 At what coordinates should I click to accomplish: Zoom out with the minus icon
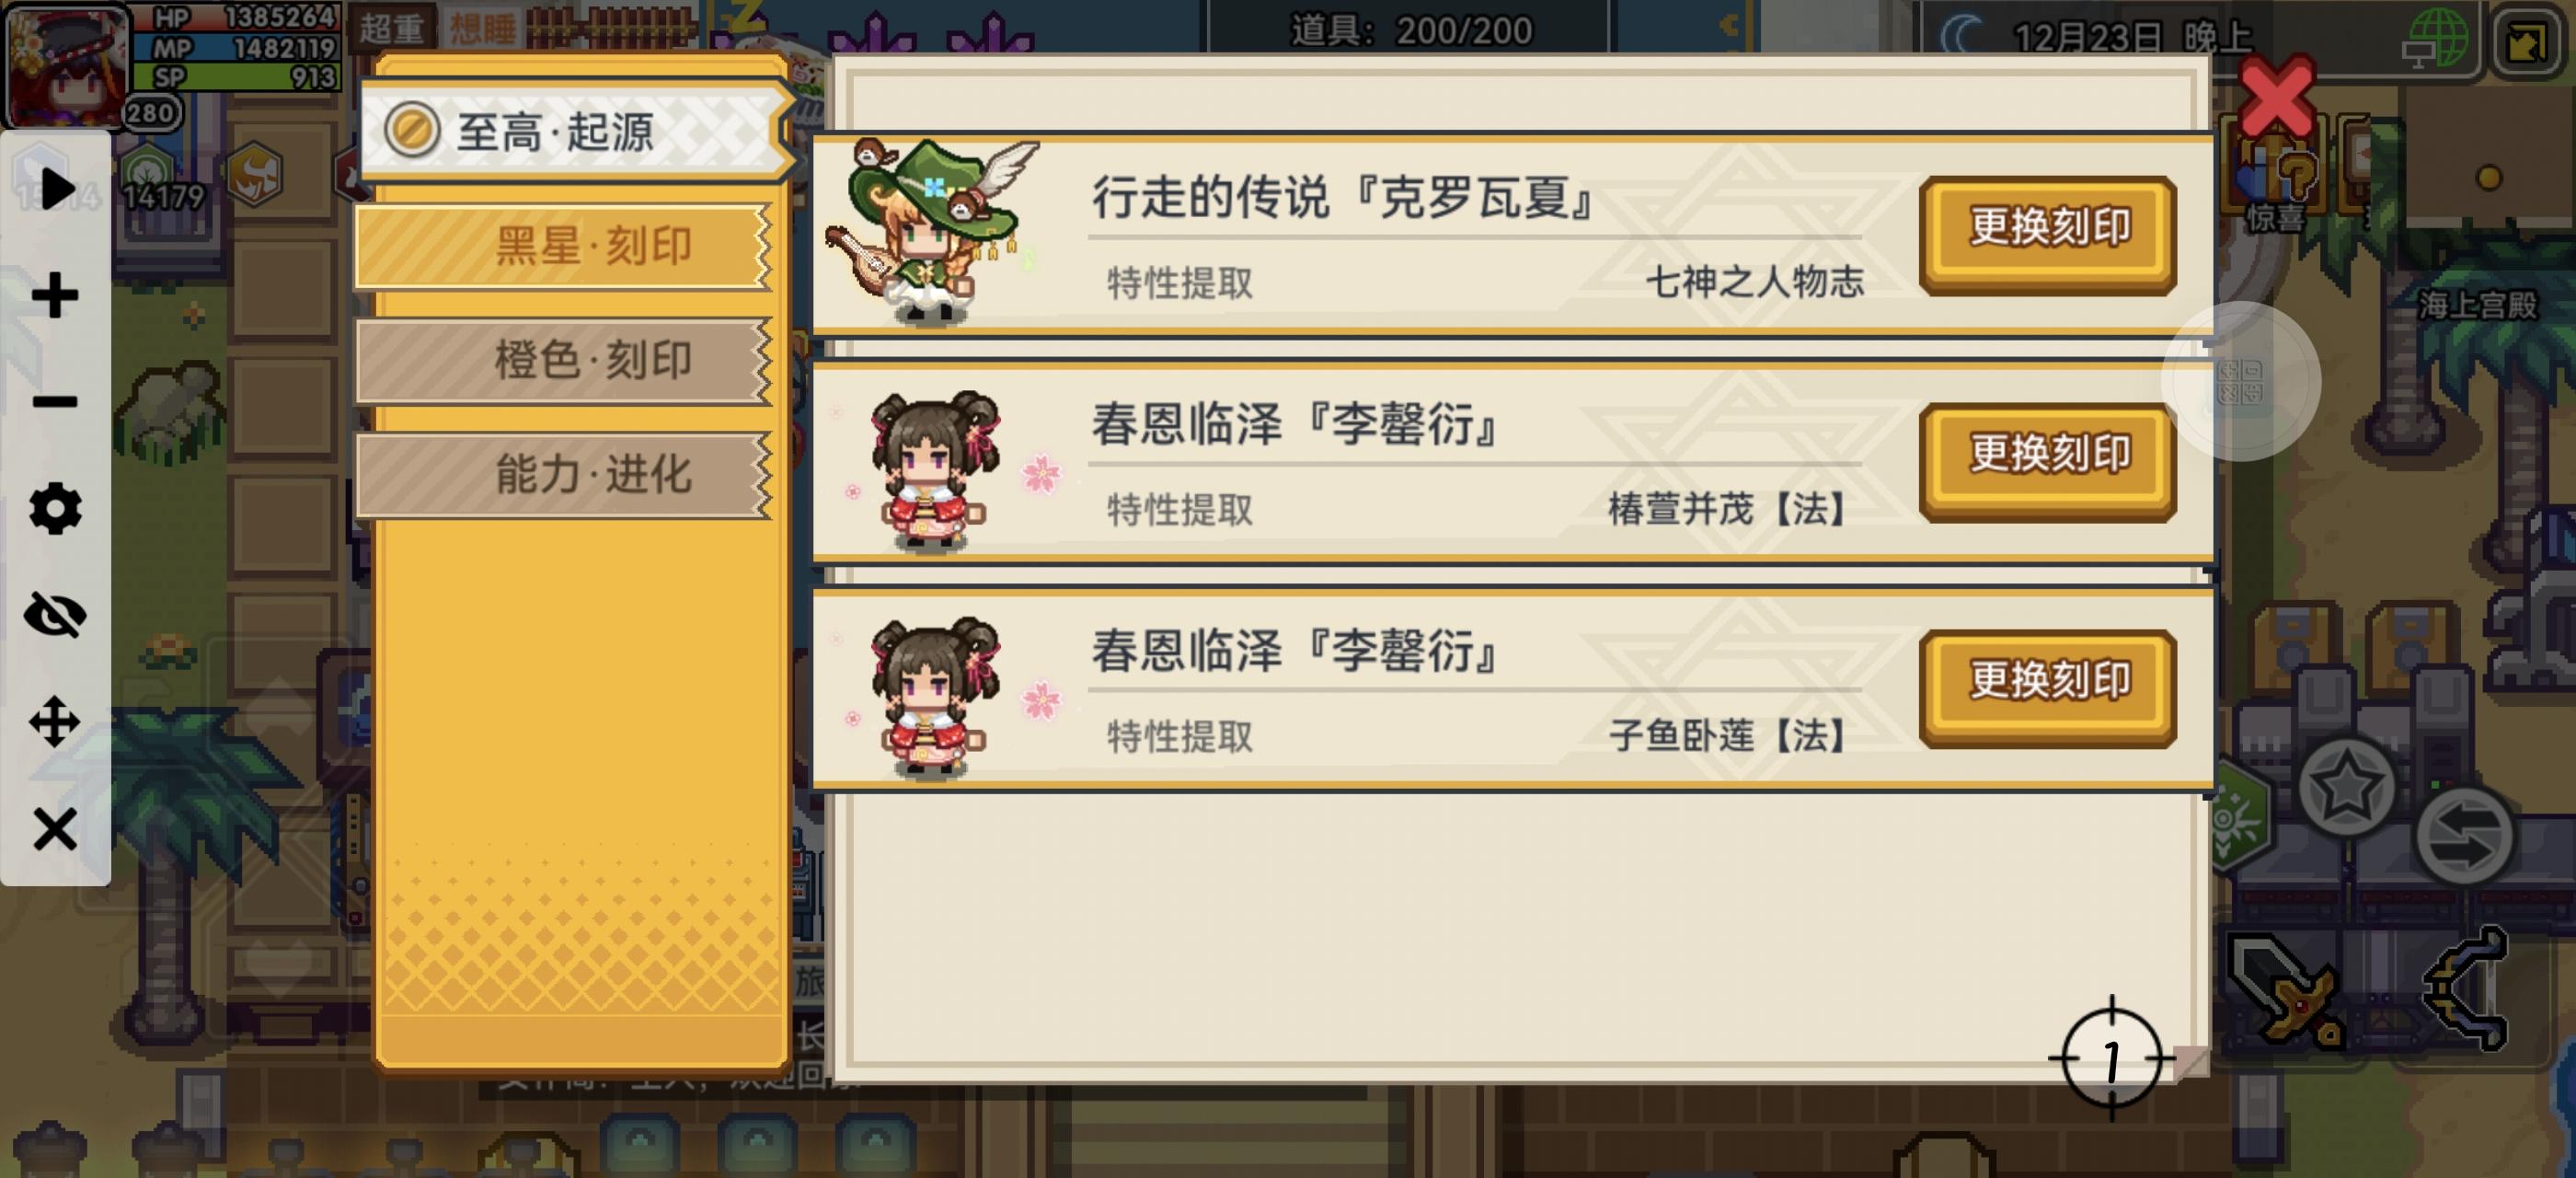pos(55,402)
